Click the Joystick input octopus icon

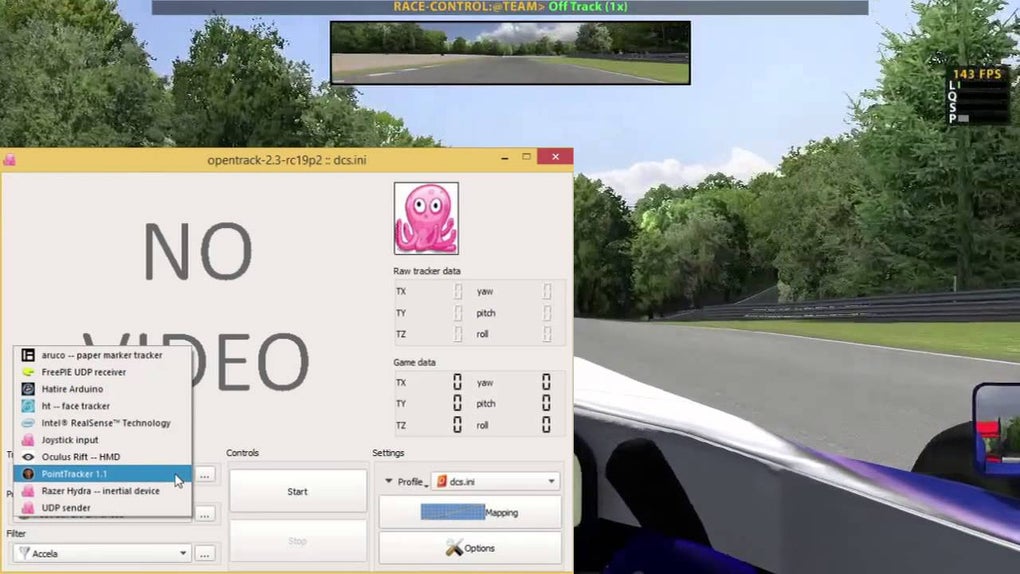tap(28, 440)
